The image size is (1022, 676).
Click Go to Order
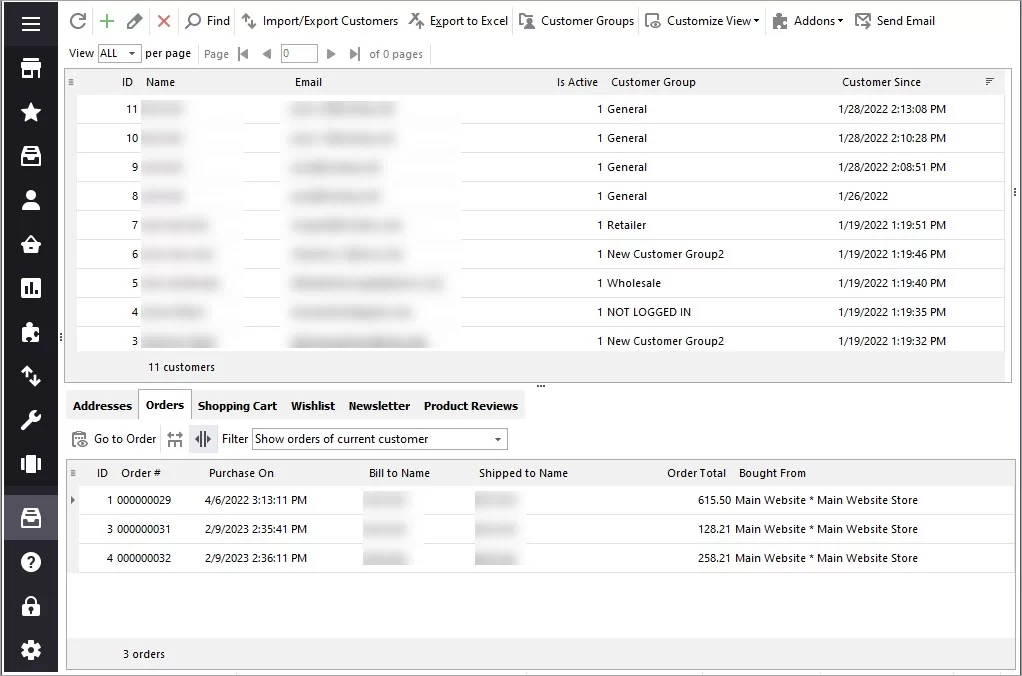click(115, 439)
